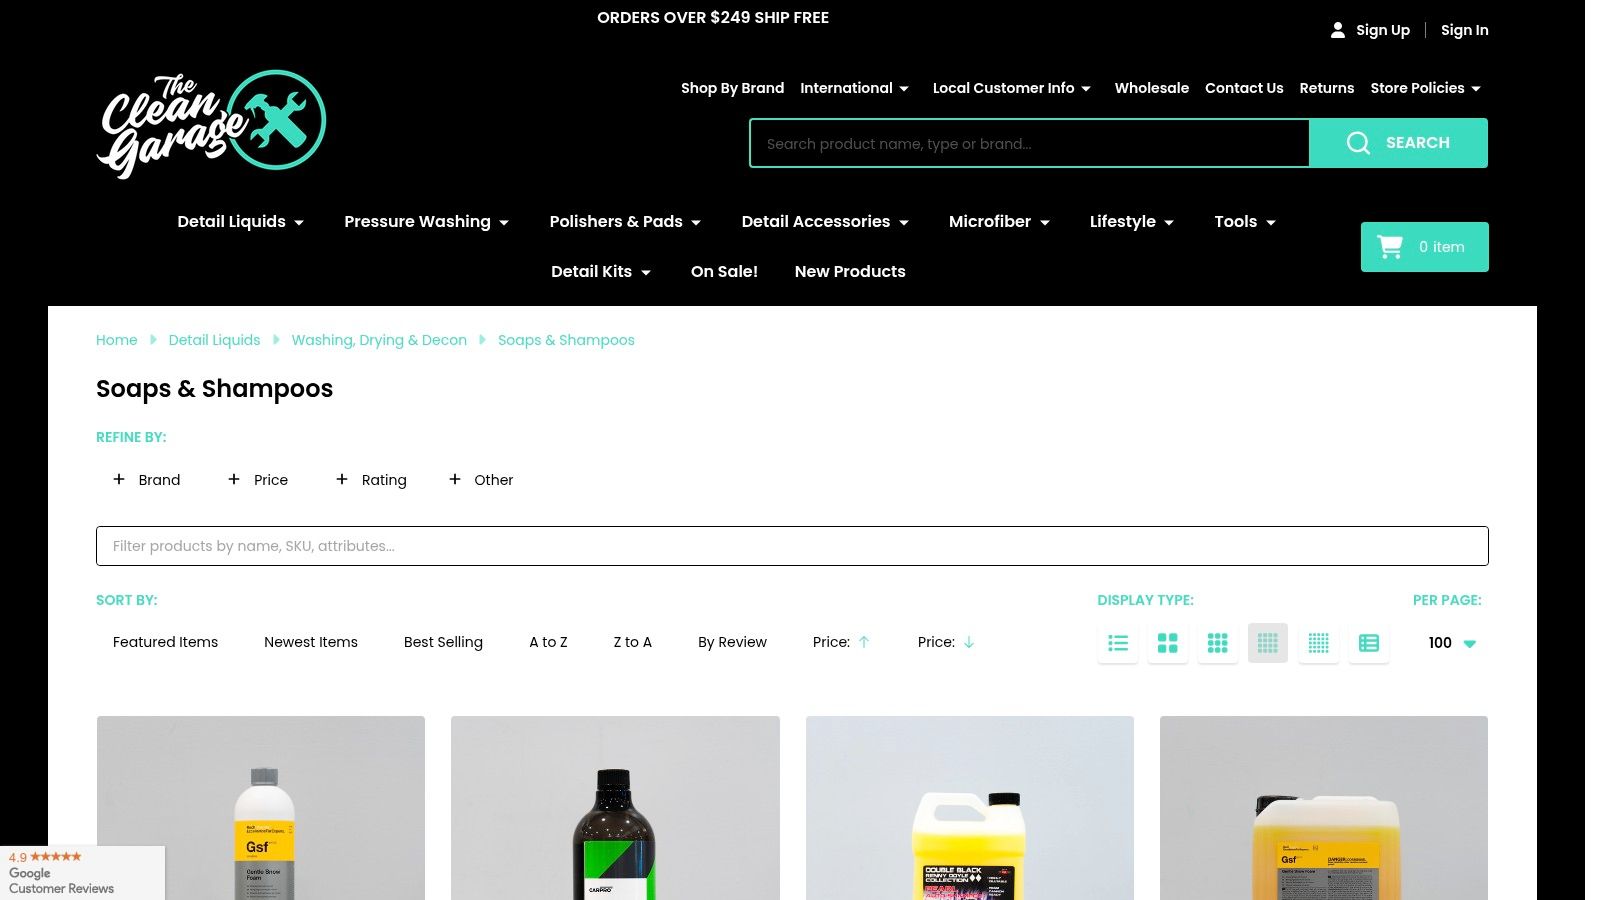Screen dimensions: 1600x900
Task: Switch to table view display icon
Action: [1369, 643]
